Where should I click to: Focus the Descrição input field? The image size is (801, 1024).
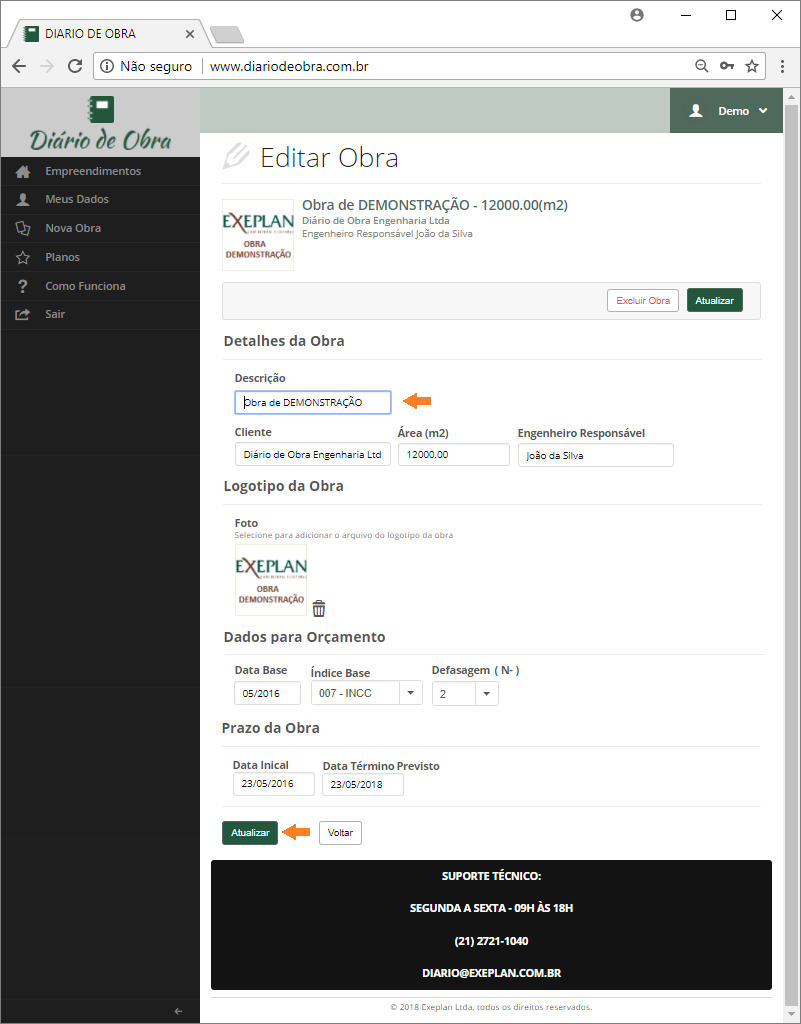[x=313, y=402]
